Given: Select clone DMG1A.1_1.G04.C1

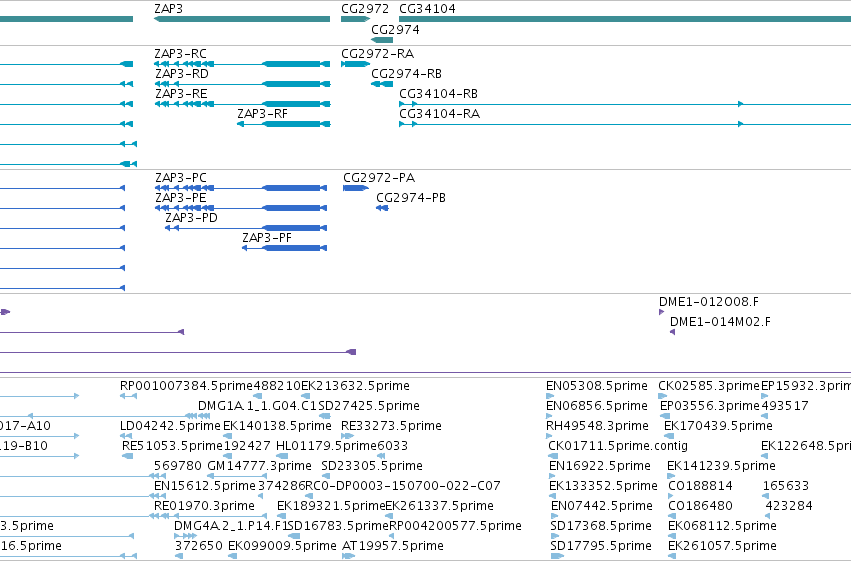Looking at the screenshot, I should (258, 406).
